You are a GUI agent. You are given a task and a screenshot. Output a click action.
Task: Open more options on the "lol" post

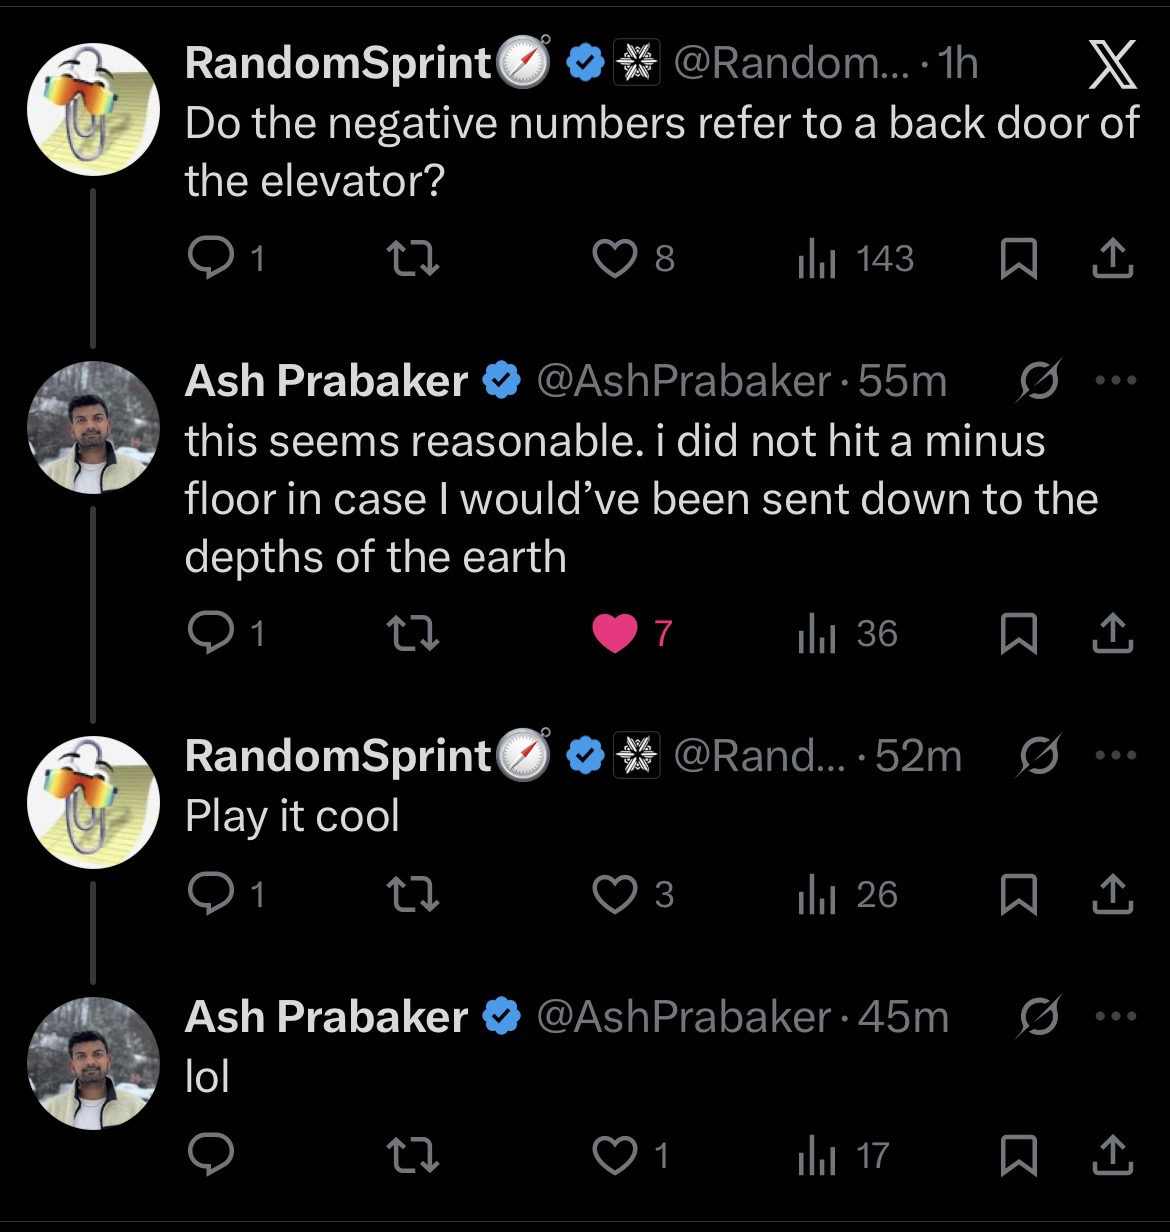(1116, 1017)
